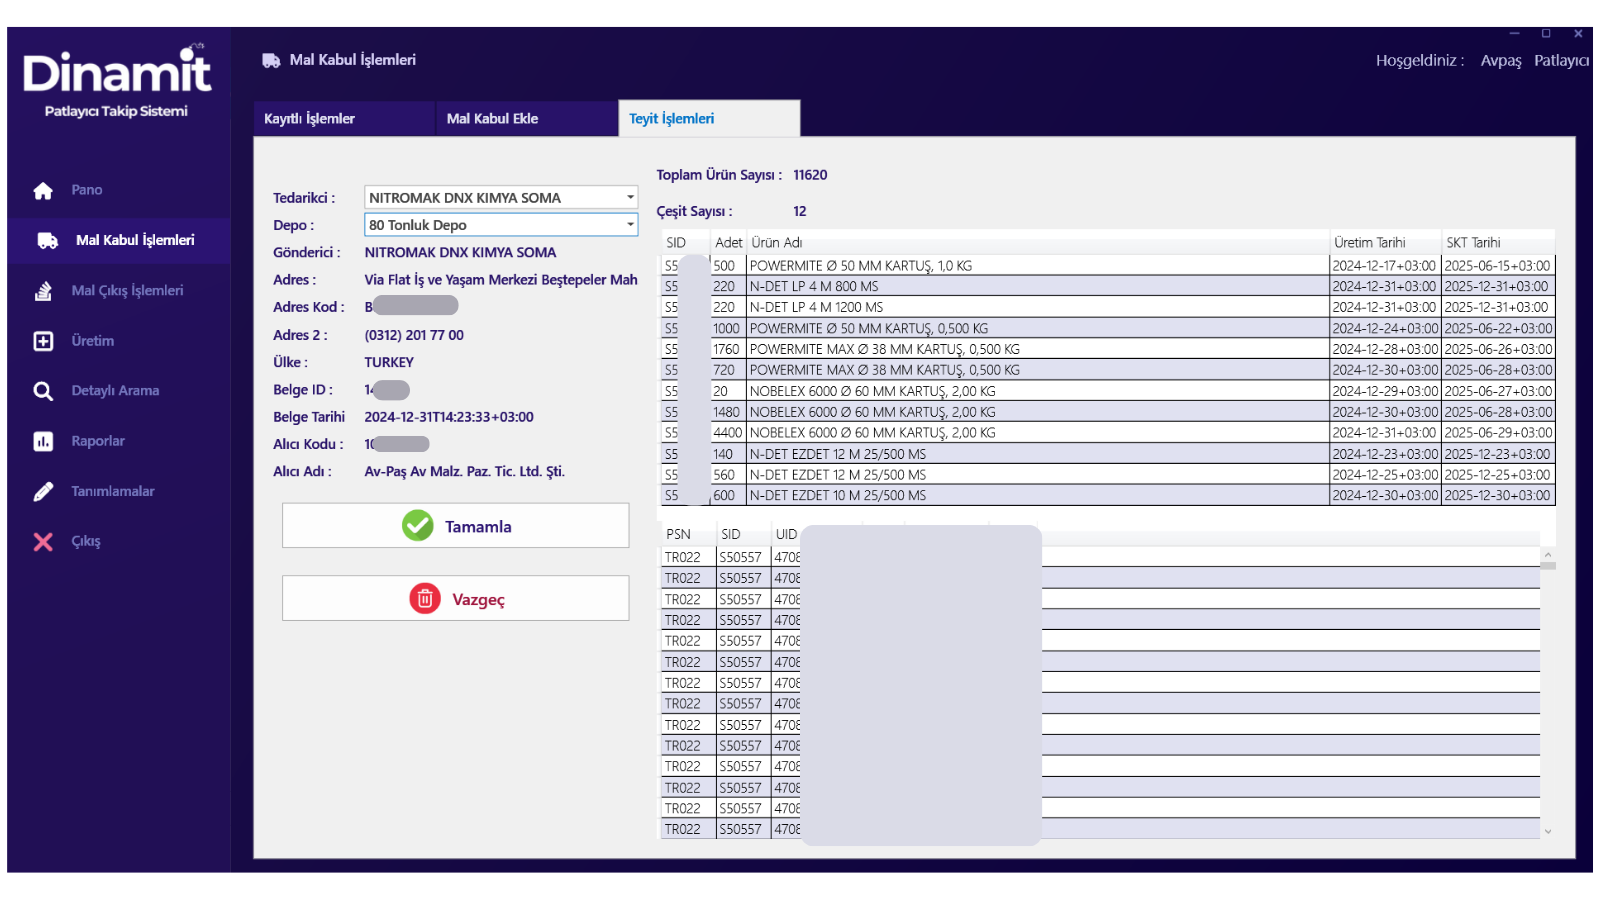Viewport: 1600px width, 900px height.
Task: Click production date 2024-12-17+03:00
Action: 1384,266
